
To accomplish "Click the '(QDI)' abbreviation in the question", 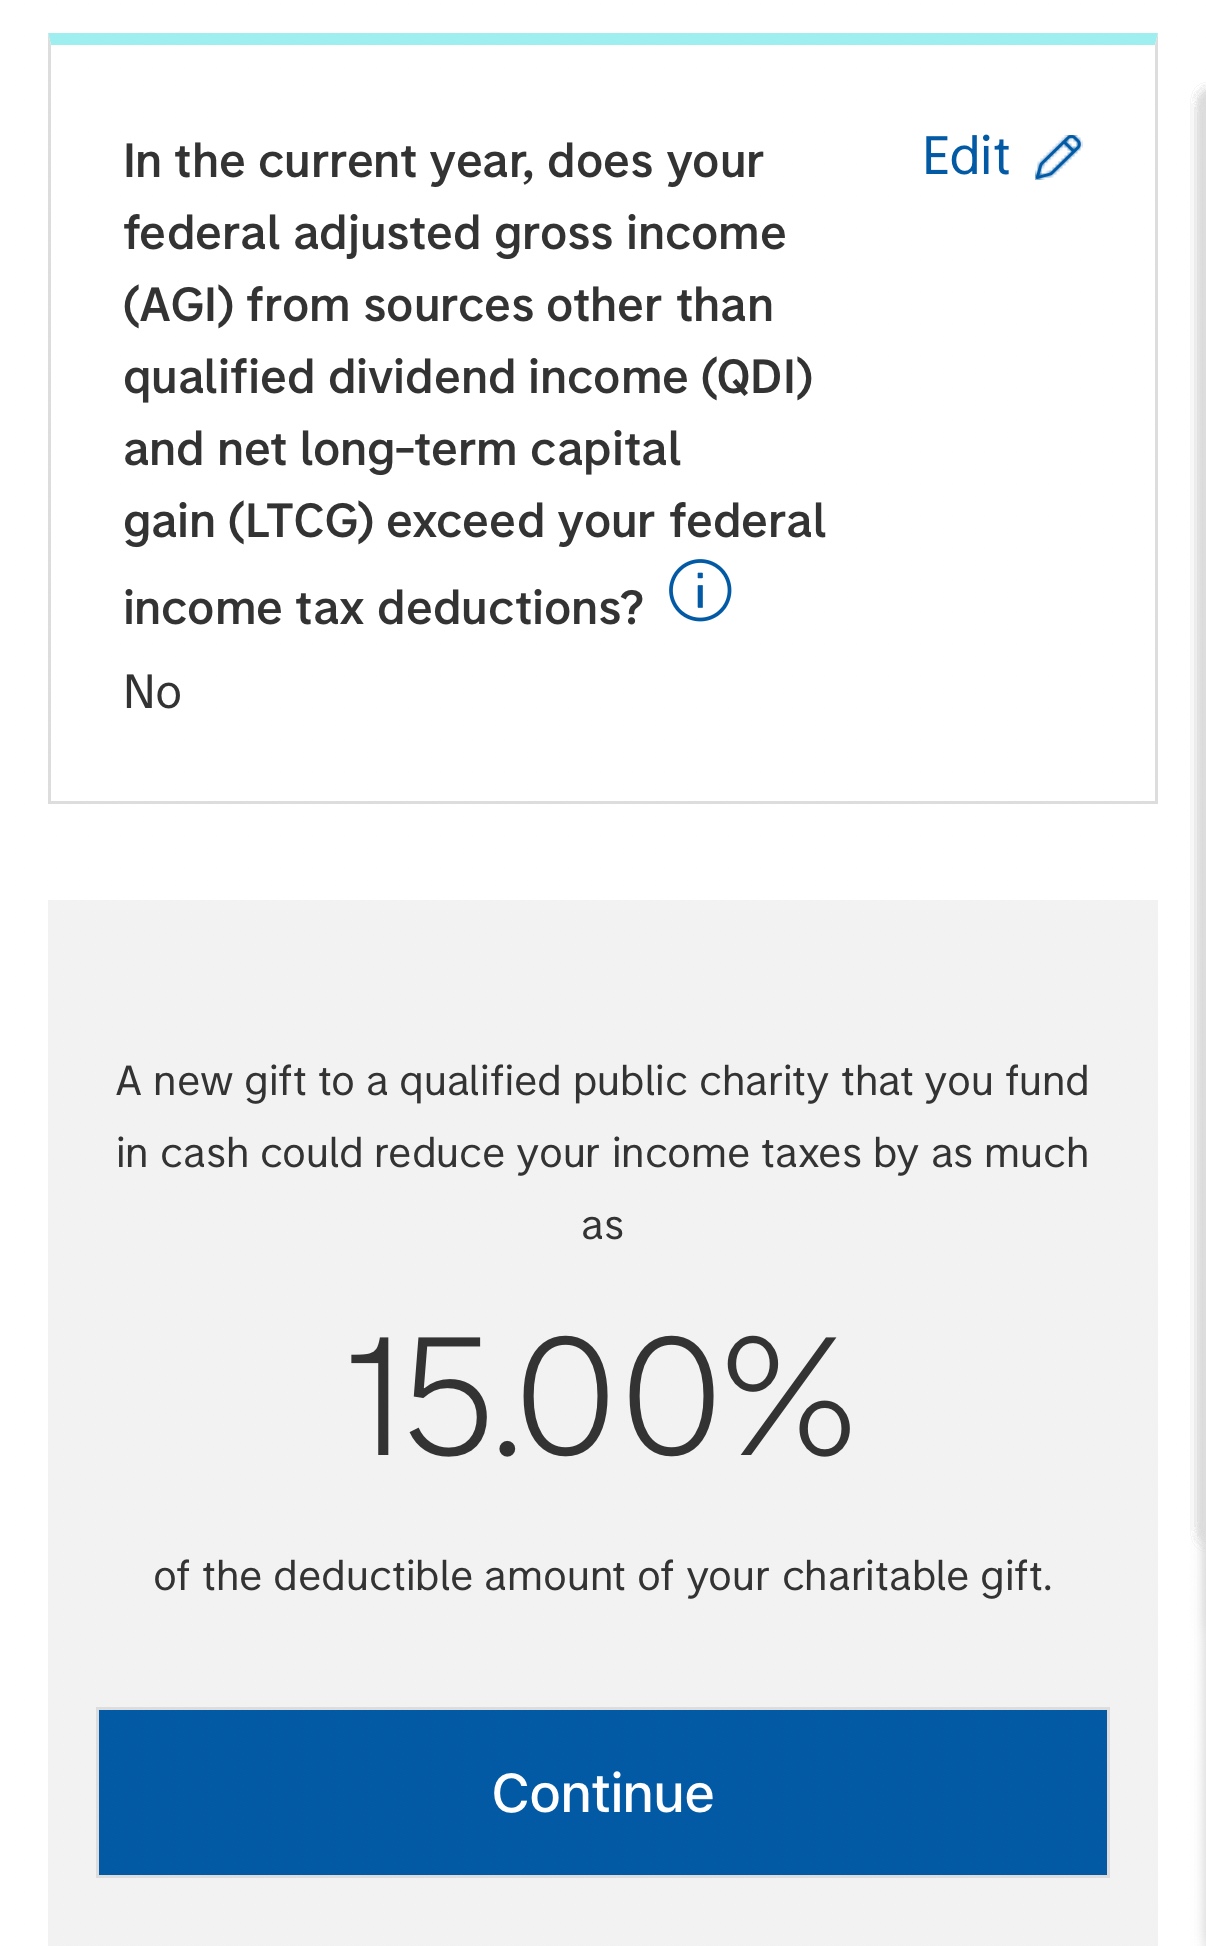I will pos(757,378).
